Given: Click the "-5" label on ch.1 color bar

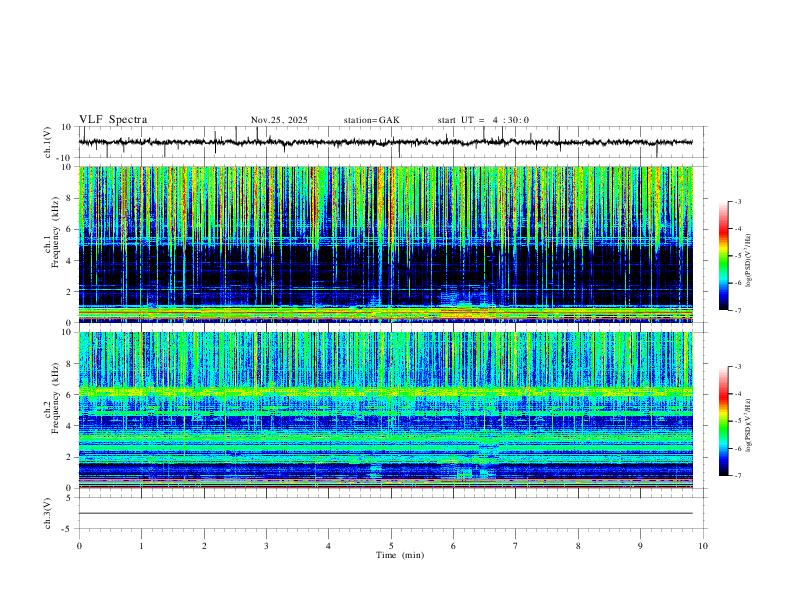Looking at the screenshot, I should click(x=738, y=256).
